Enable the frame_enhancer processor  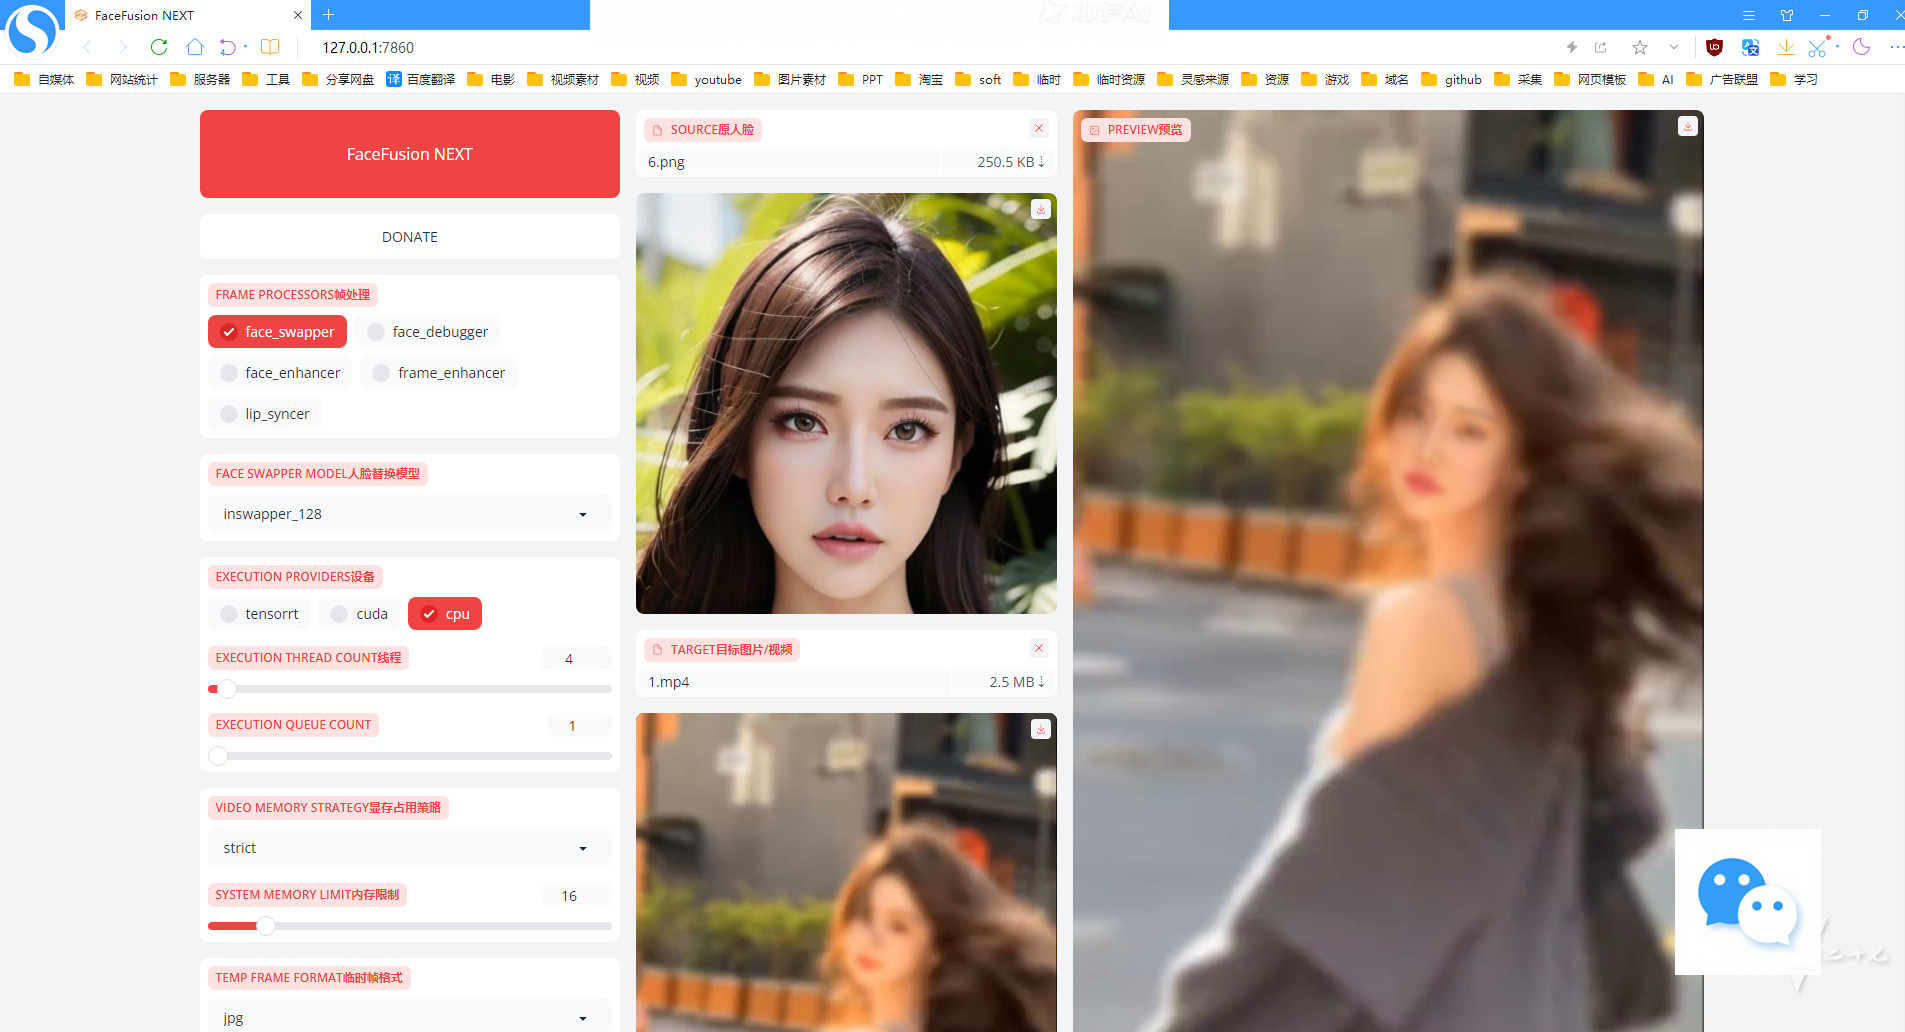coord(439,373)
